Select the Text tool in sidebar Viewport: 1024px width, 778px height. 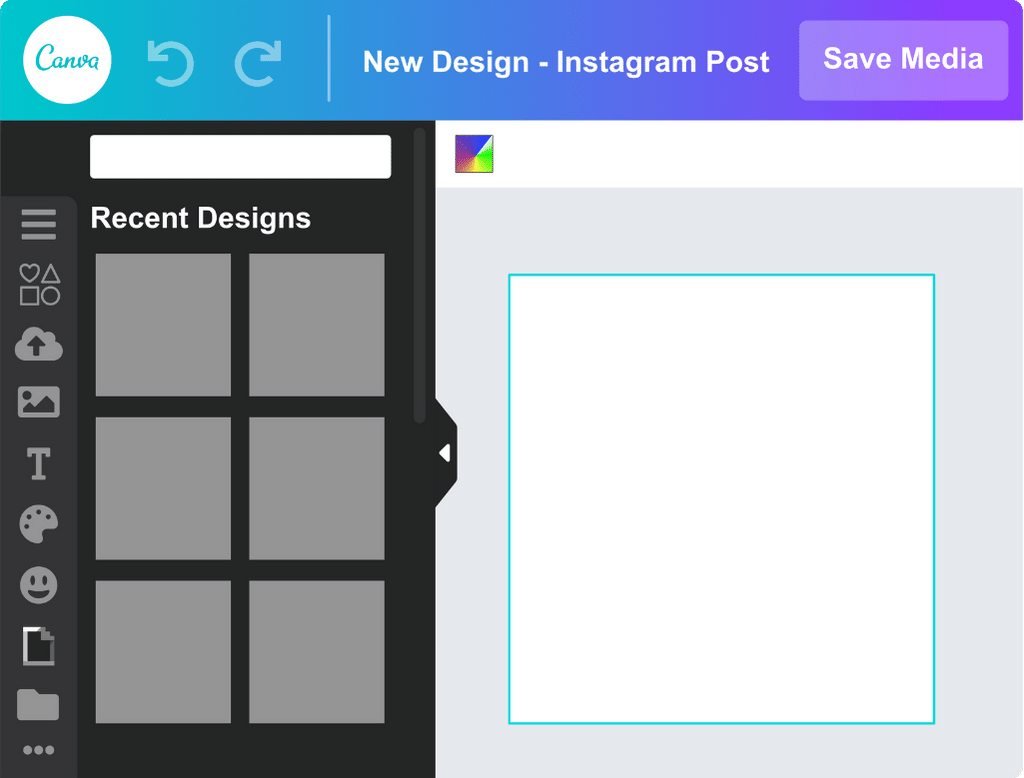[39, 464]
